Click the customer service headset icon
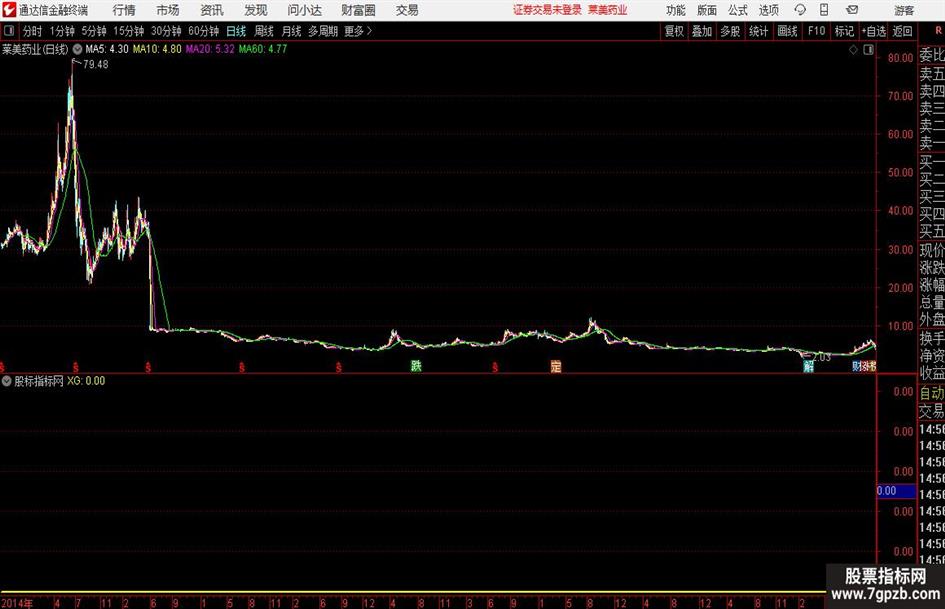 [800, 10]
